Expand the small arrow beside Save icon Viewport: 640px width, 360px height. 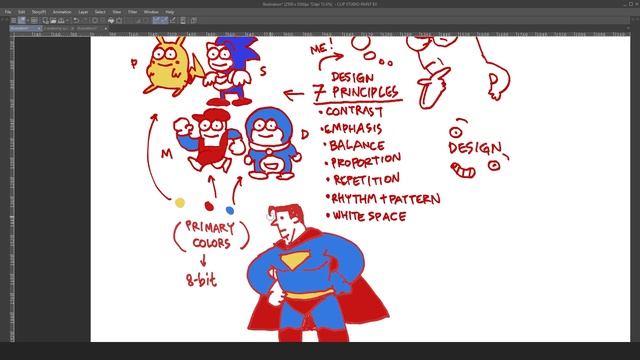coord(67,20)
